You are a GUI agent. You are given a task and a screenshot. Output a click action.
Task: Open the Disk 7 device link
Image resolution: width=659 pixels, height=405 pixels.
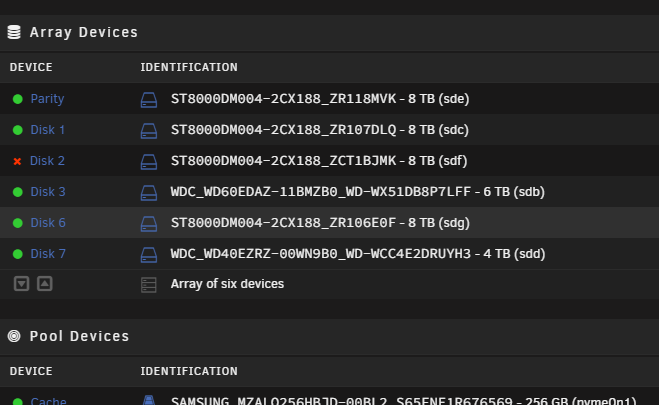click(48, 254)
